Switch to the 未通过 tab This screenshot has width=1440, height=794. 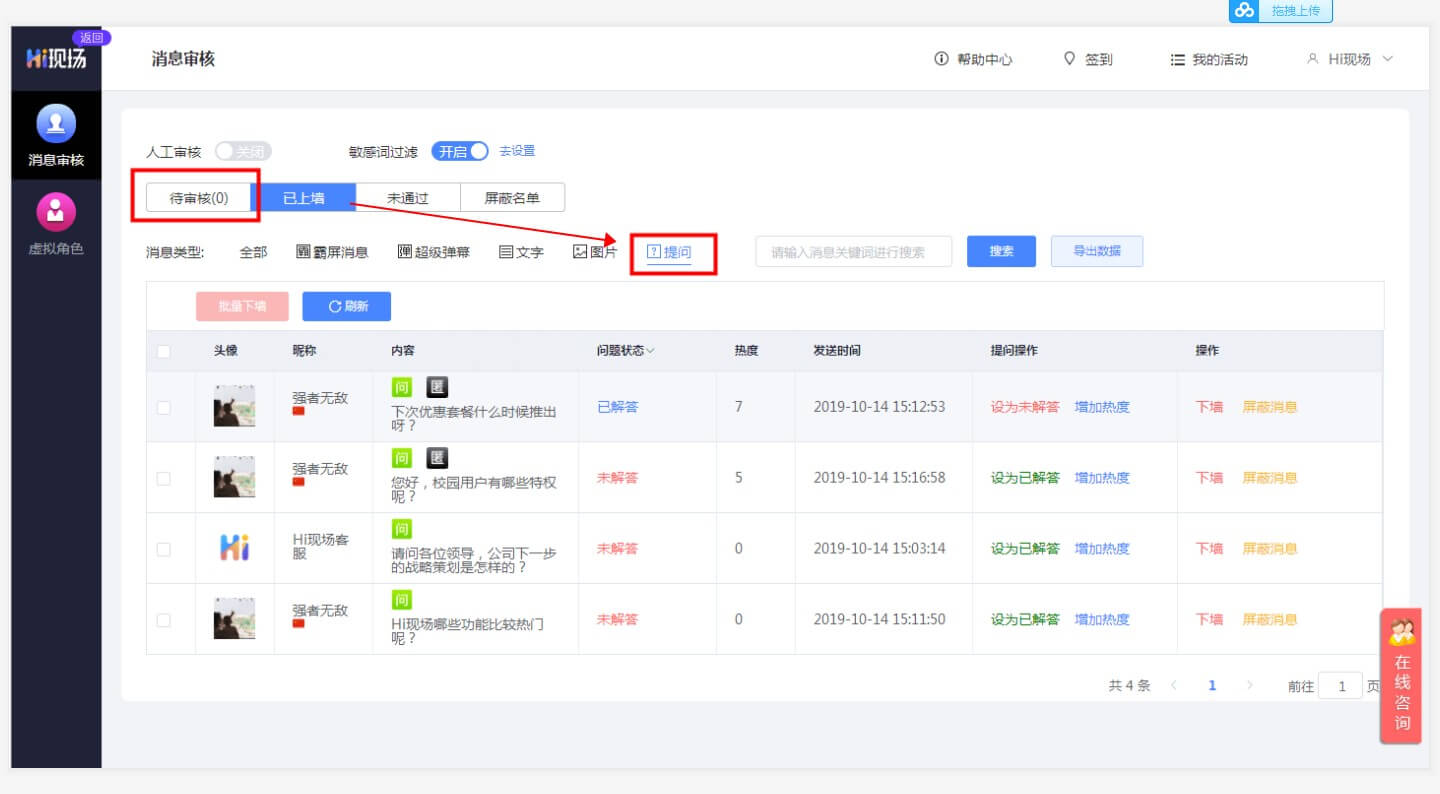406,197
